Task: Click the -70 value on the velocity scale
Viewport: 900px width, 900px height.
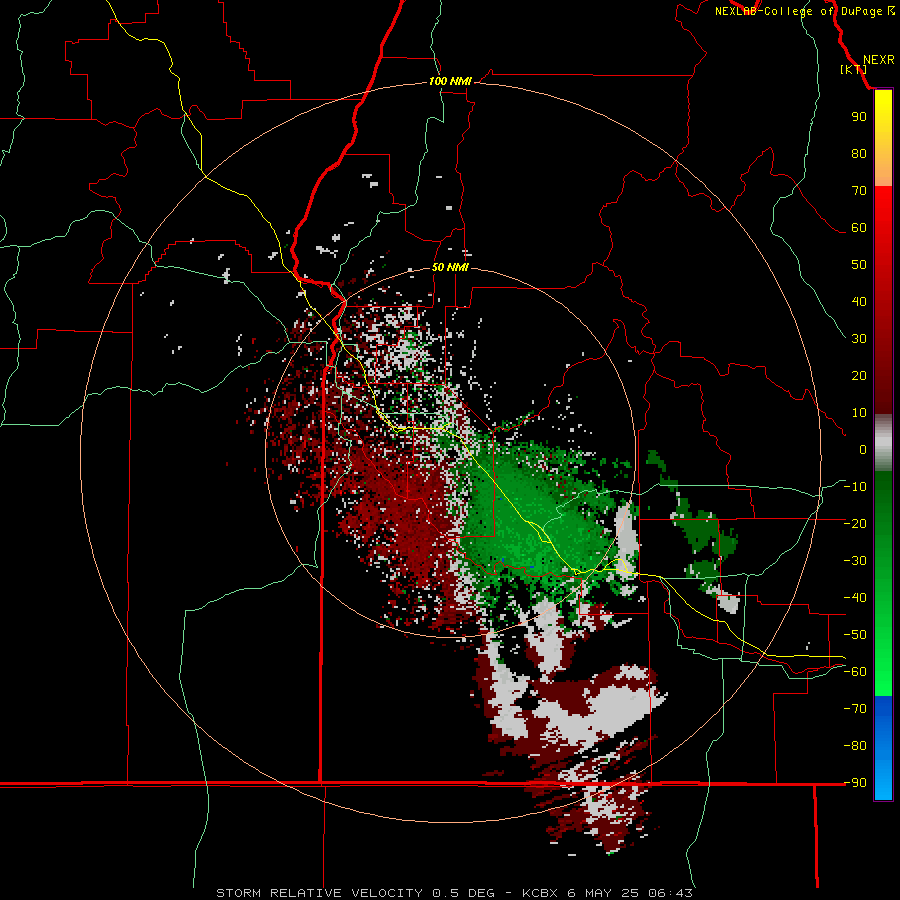Action: [x=855, y=709]
